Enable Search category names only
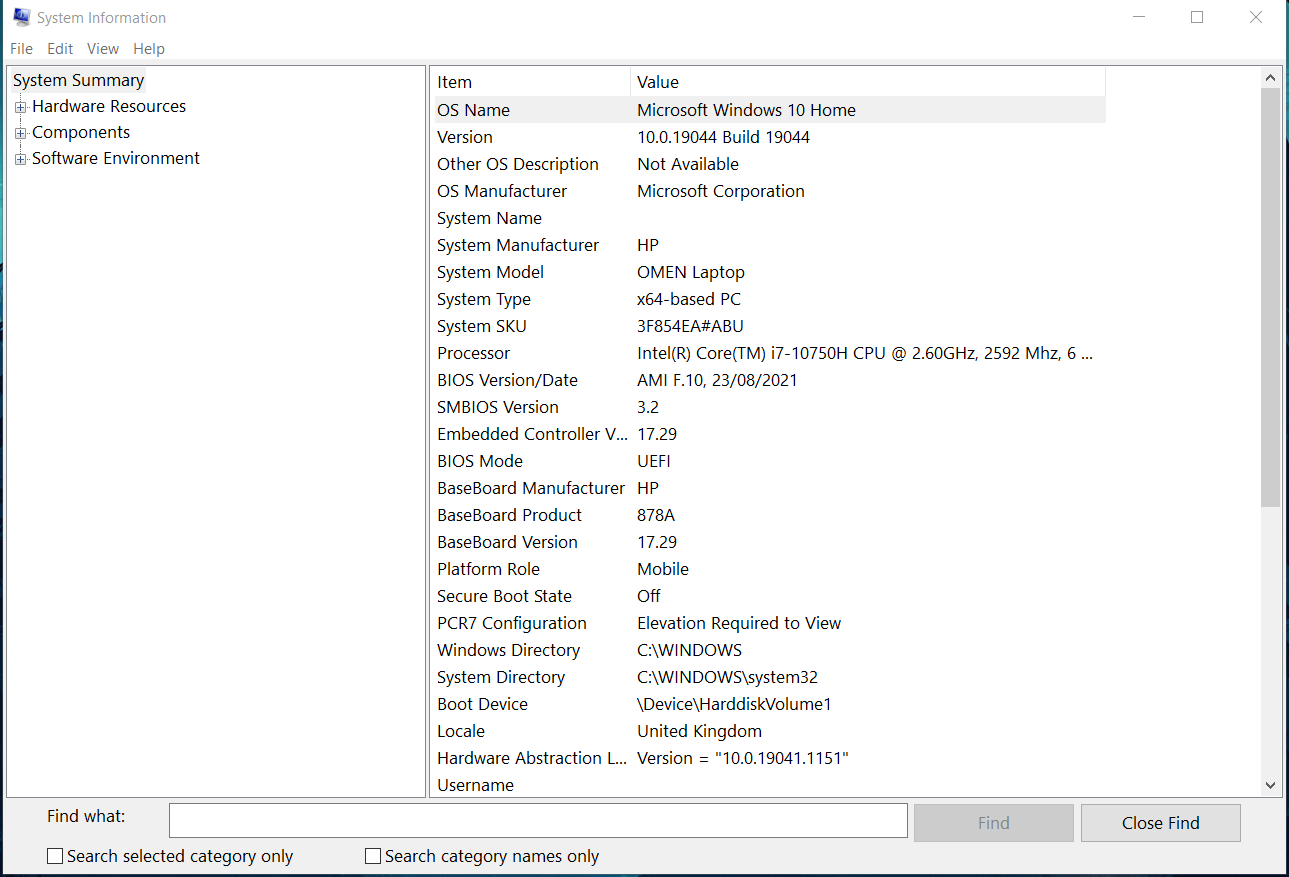Viewport: 1289px width, 877px height. pos(373,856)
